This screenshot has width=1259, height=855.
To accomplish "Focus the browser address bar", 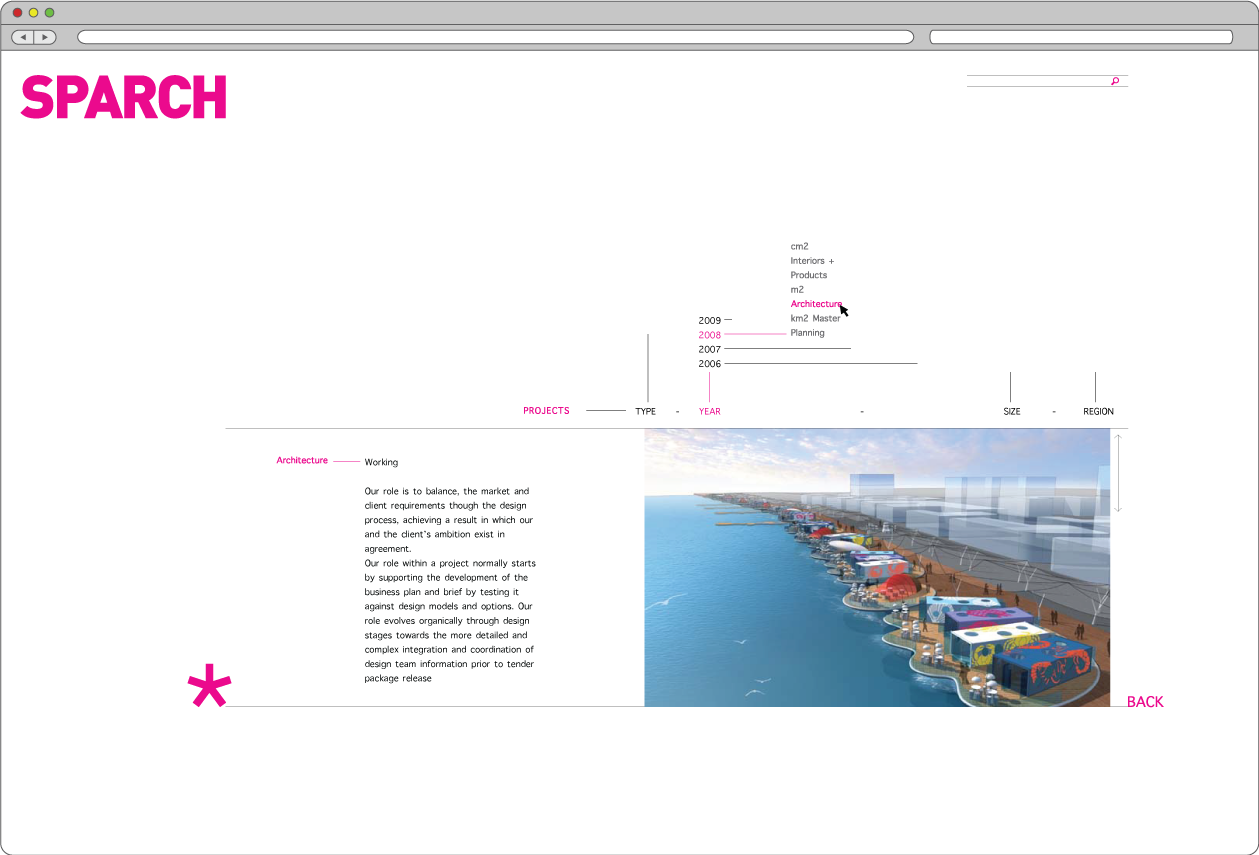I will click(x=495, y=37).
